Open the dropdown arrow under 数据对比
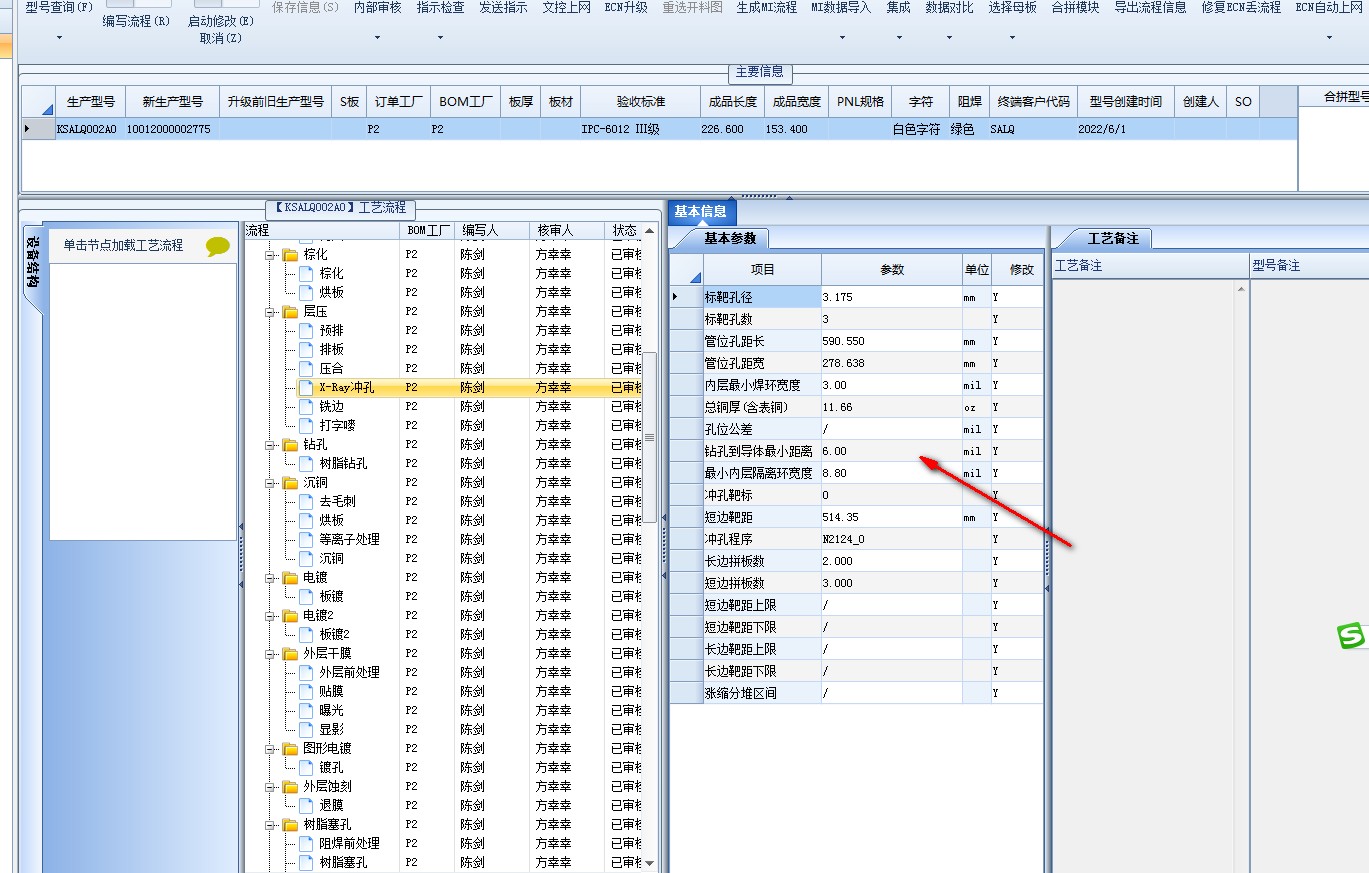 tap(949, 38)
